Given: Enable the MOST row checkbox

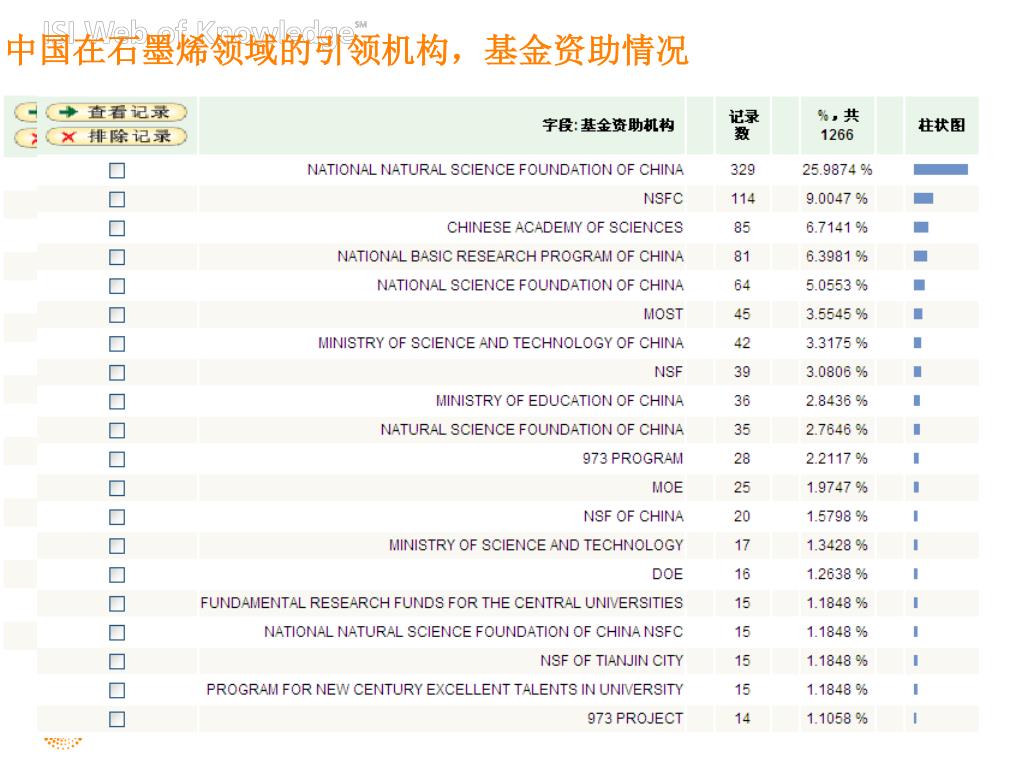Looking at the screenshot, I should click(x=117, y=315).
